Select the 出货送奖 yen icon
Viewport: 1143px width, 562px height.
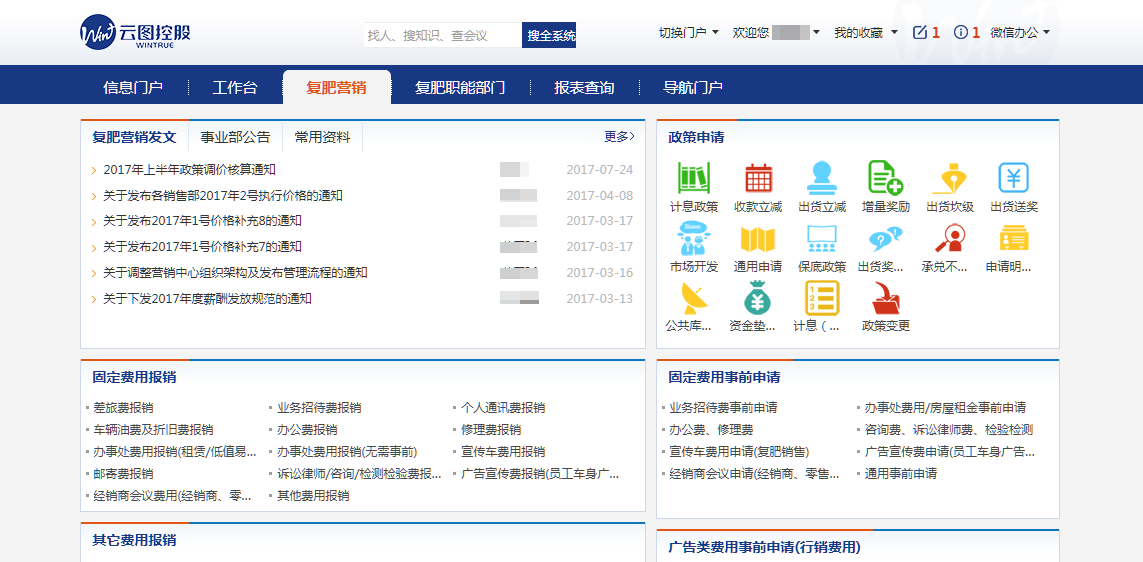click(x=1013, y=179)
